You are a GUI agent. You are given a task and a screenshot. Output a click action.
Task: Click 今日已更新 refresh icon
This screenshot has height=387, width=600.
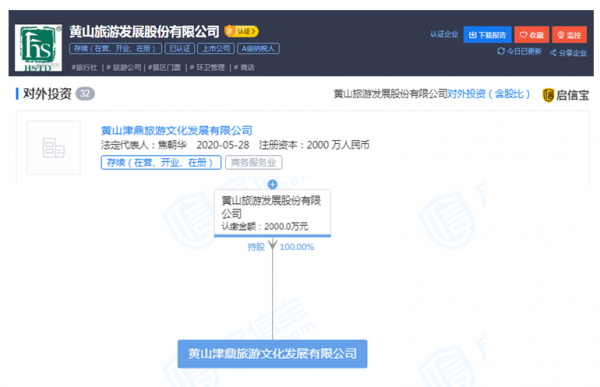click(501, 51)
